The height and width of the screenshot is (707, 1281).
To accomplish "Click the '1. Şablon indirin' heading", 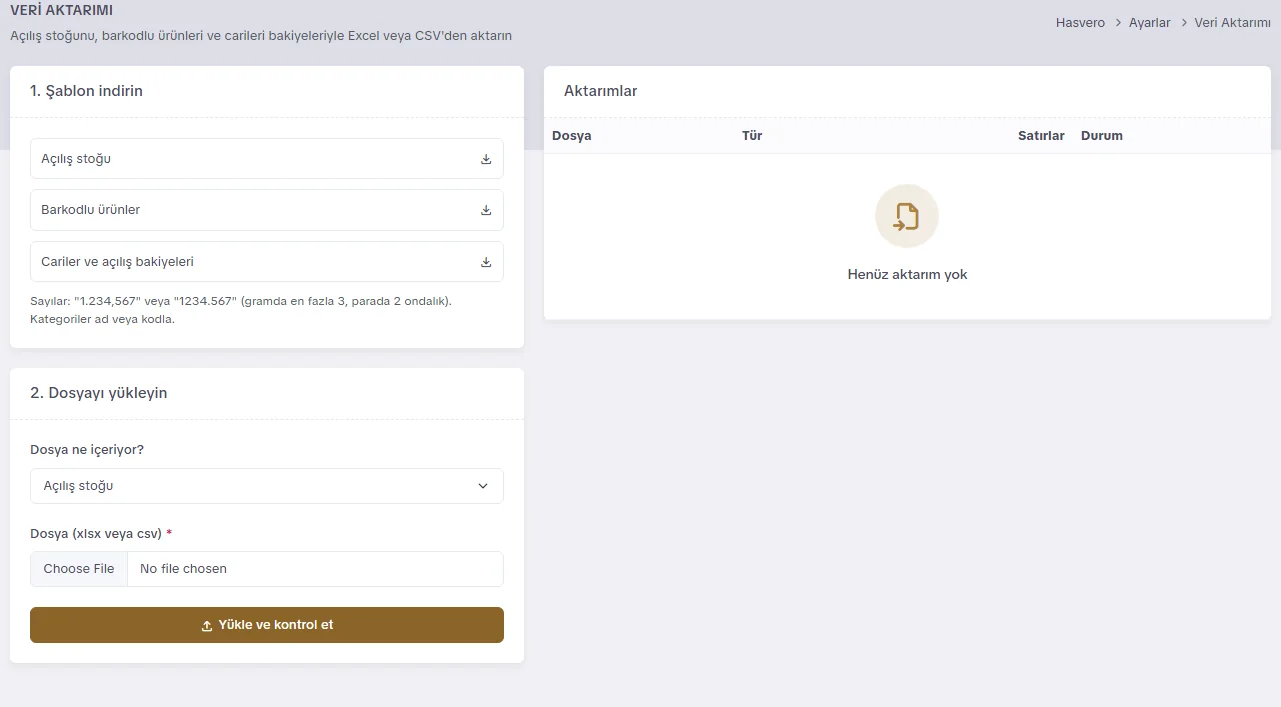I will tap(86, 91).
